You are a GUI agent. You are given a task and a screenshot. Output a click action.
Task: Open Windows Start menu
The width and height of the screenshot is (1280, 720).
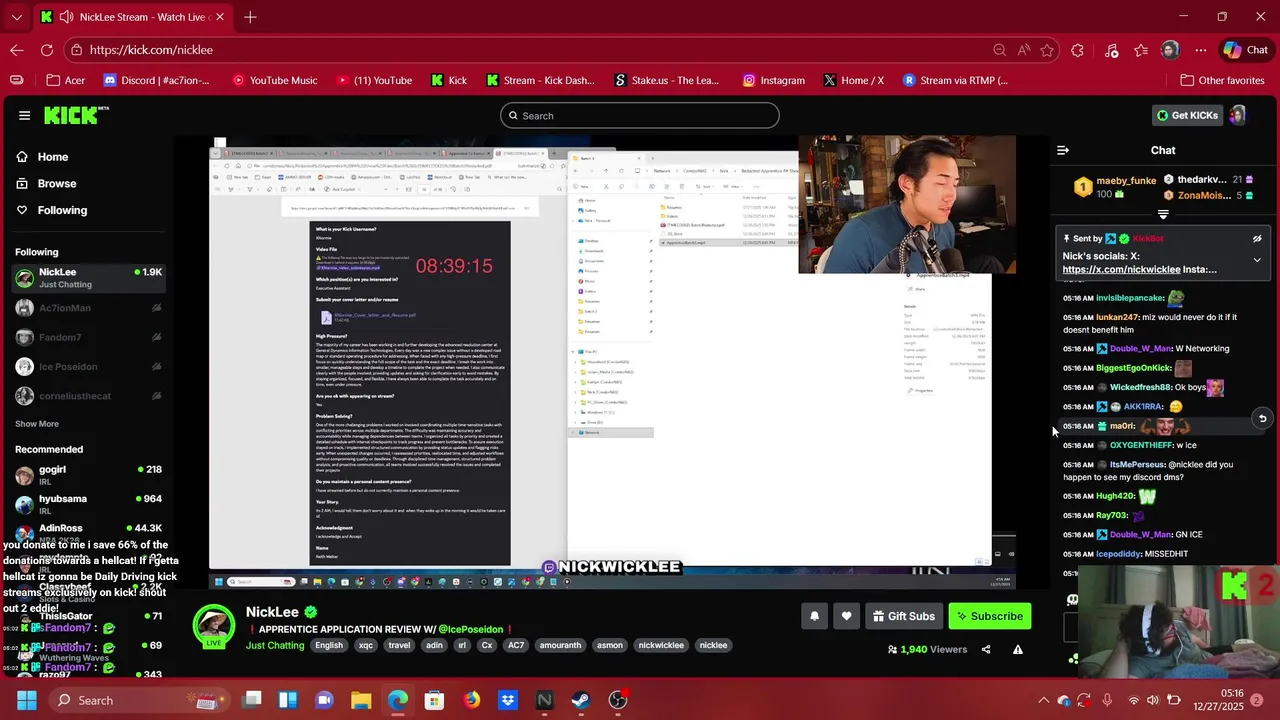click(26, 700)
